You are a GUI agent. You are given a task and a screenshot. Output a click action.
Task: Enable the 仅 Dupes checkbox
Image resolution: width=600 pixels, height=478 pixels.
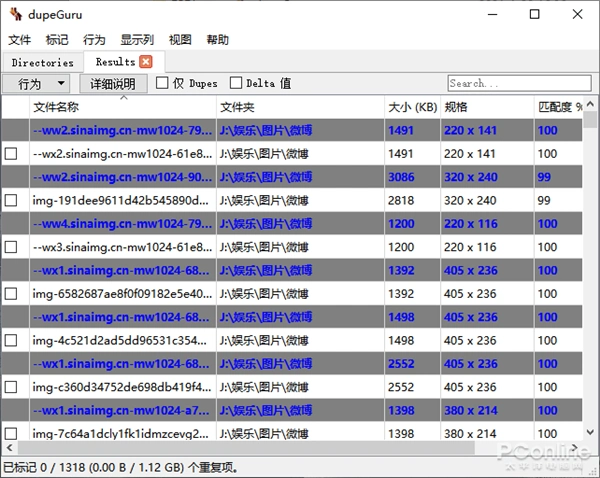pyautogui.click(x=162, y=84)
